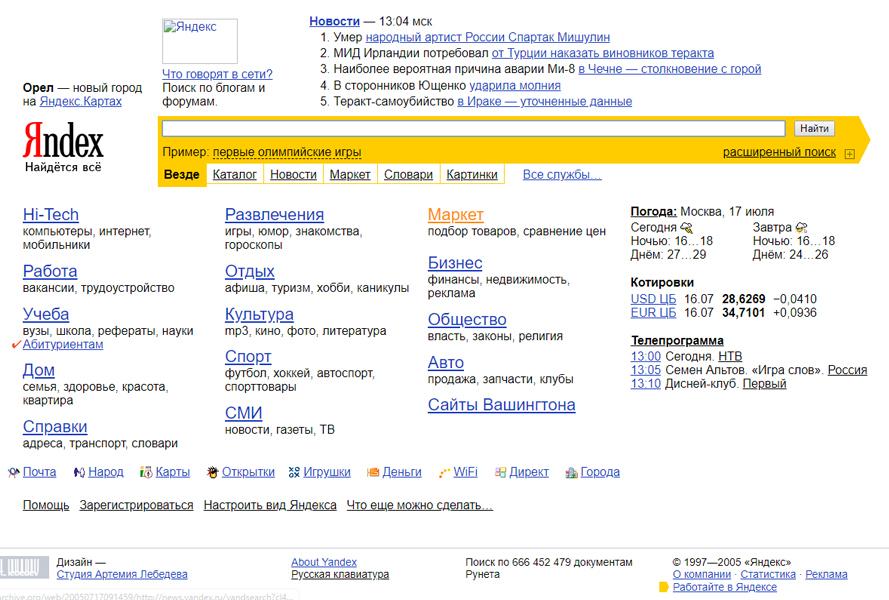Click the WiFi signal icon
The height and width of the screenshot is (600, 889).
point(444,472)
